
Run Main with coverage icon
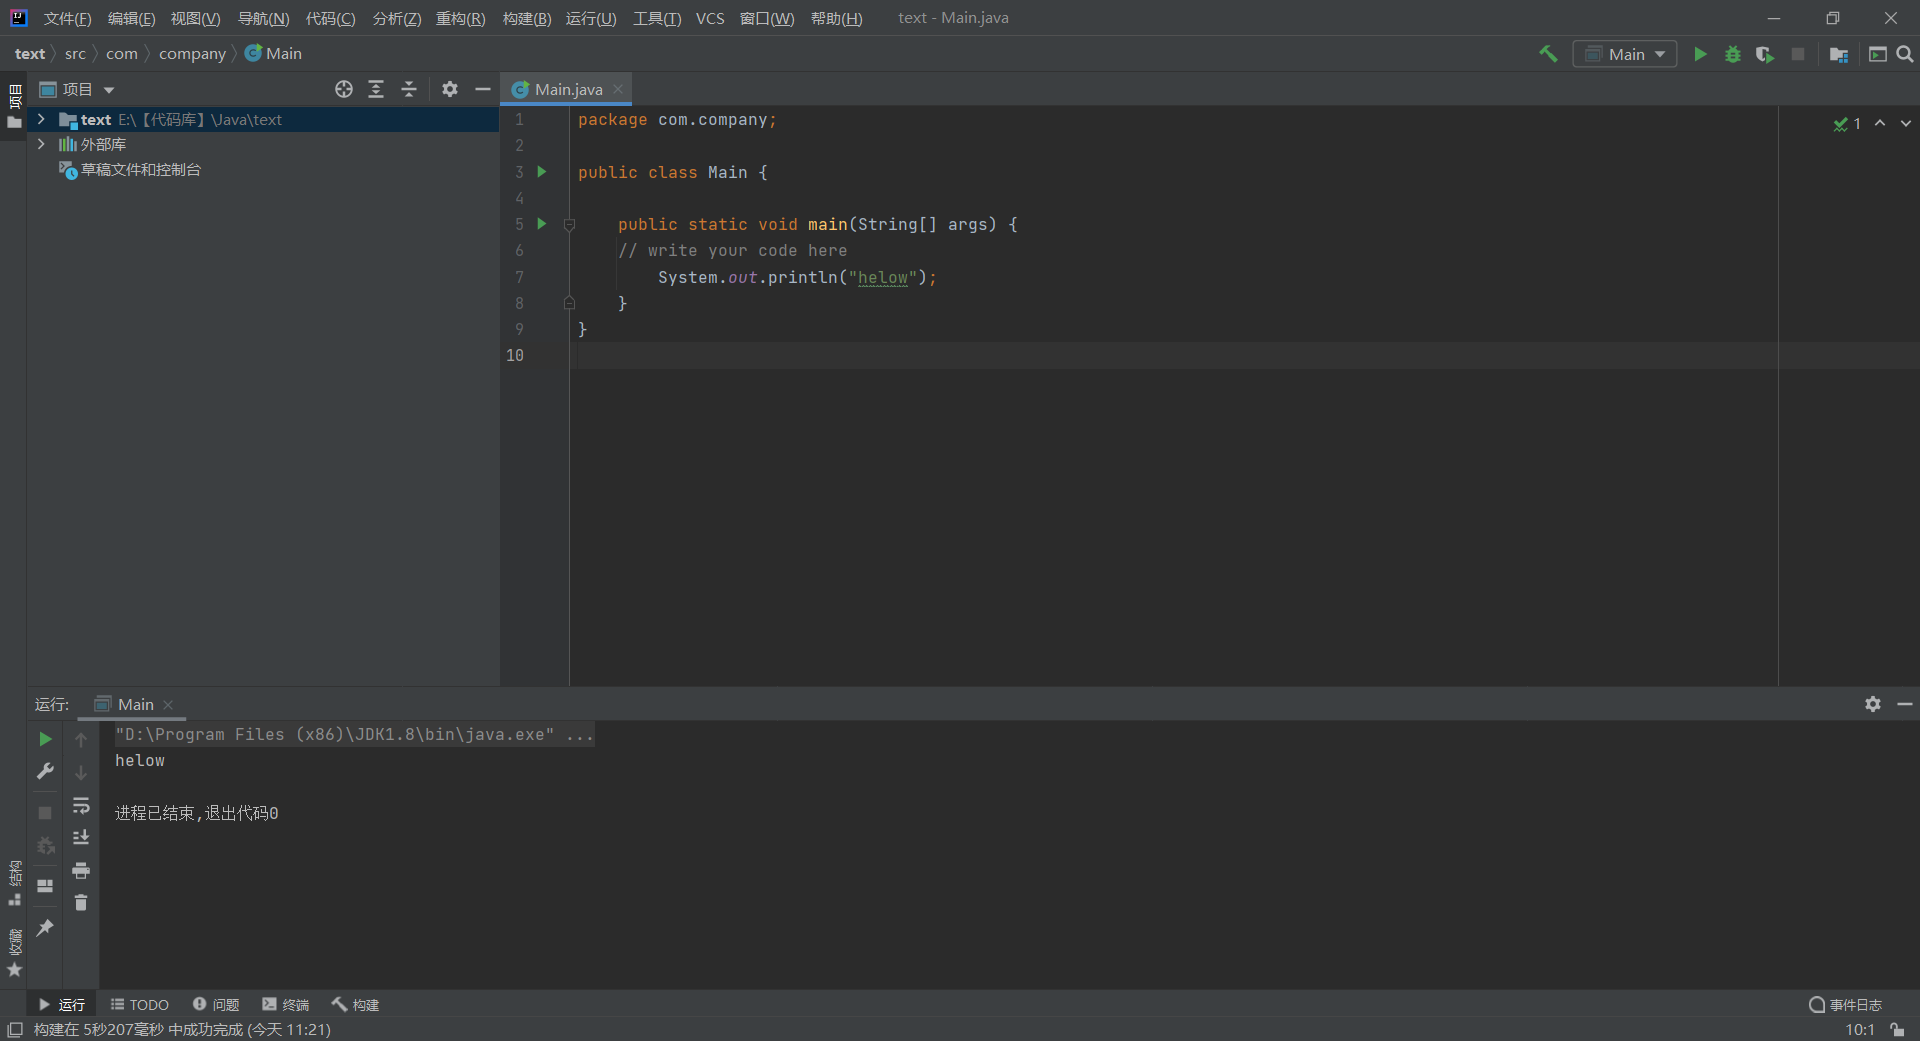click(x=1765, y=54)
